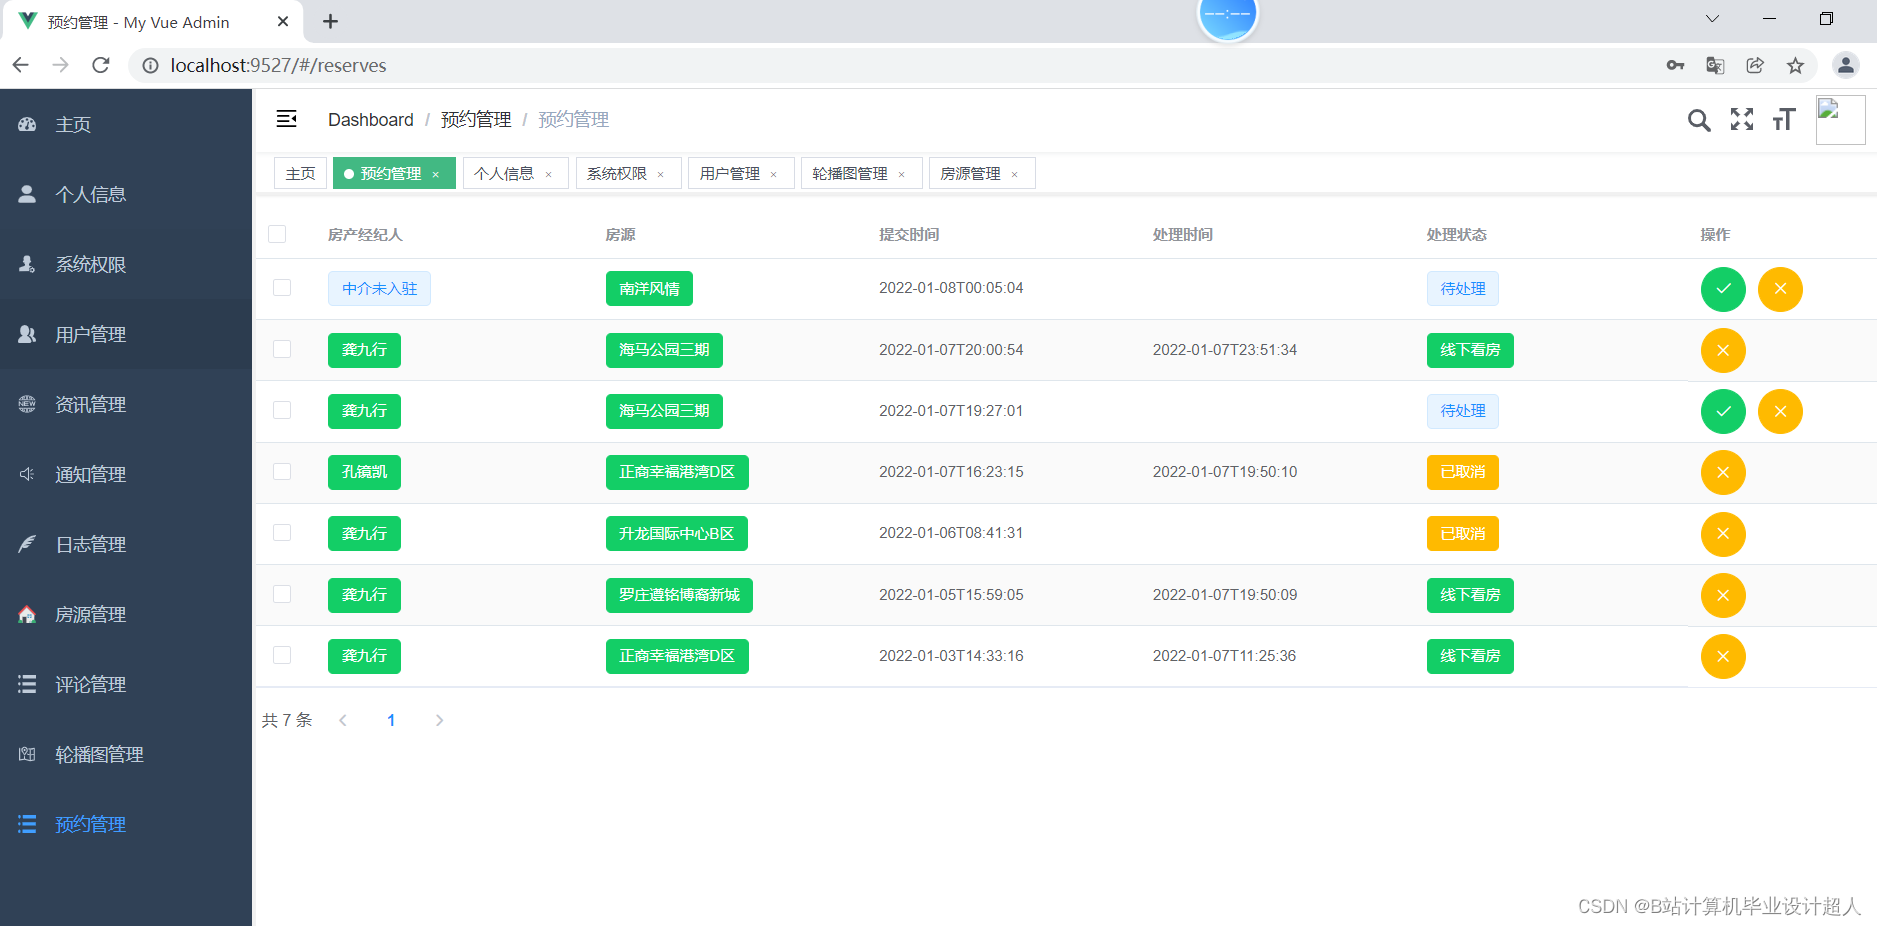The height and width of the screenshot is (926, 1877).
Task: Click the house icon next to 房源管理
Action: 27,614
